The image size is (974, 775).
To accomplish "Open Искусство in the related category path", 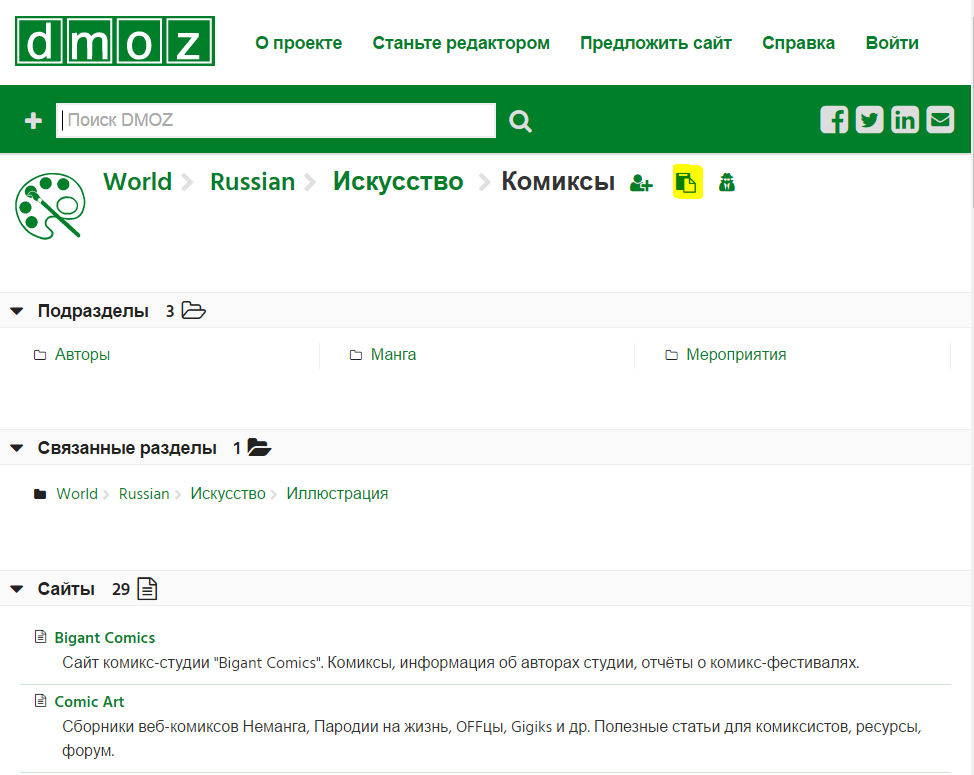I will [228, 494].
